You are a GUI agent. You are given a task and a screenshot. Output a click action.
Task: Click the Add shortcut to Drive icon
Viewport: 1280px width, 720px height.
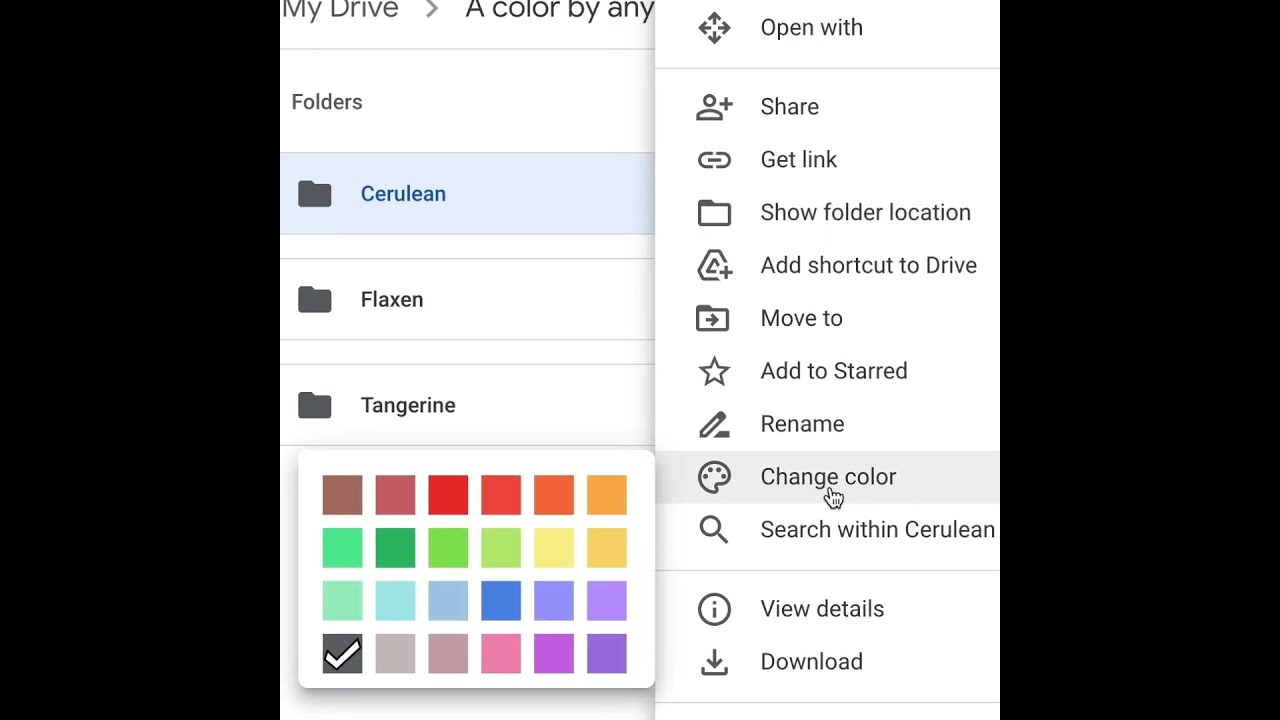(x=714, y=265)
